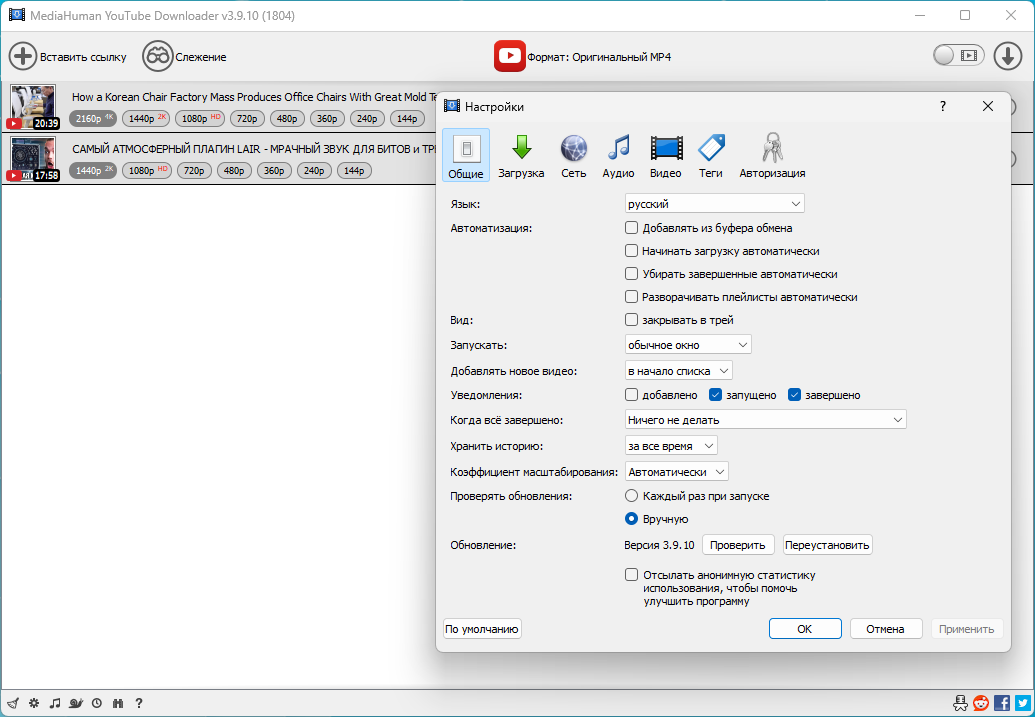Enable Разворачивать плейлисты автоматически checkbox

632,297
